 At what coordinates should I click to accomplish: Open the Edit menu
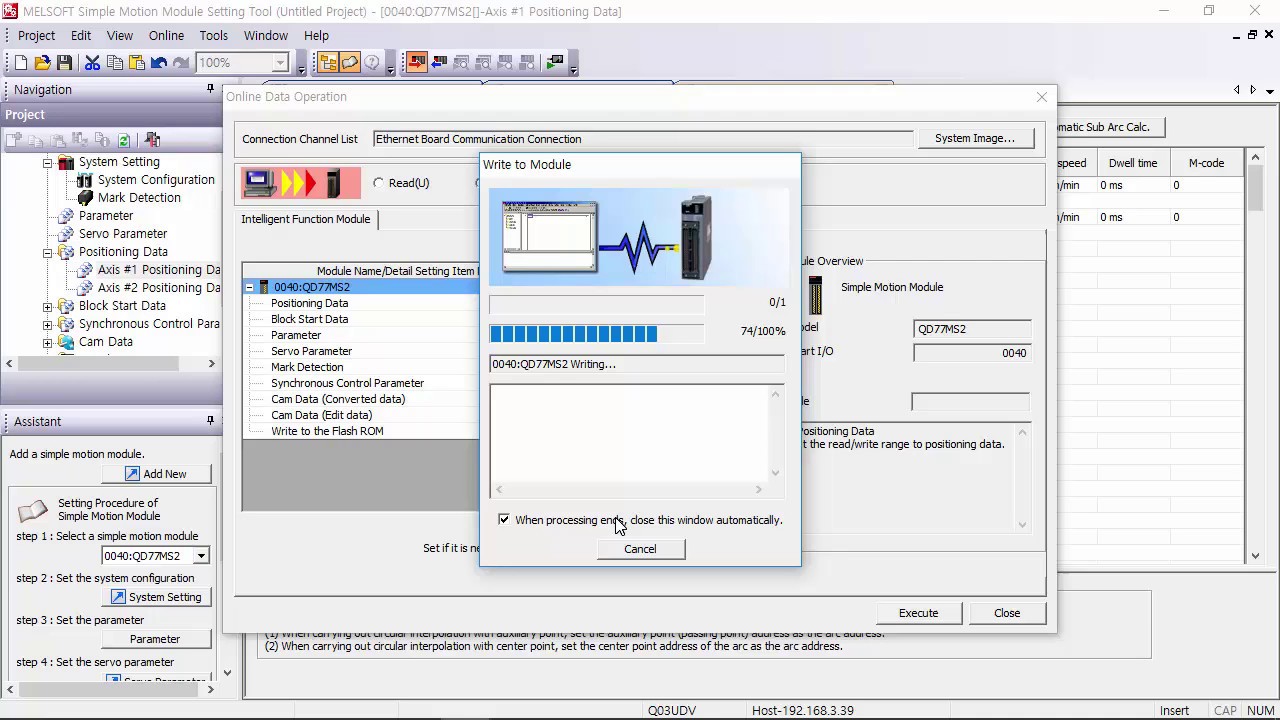(x=81, y=35)
